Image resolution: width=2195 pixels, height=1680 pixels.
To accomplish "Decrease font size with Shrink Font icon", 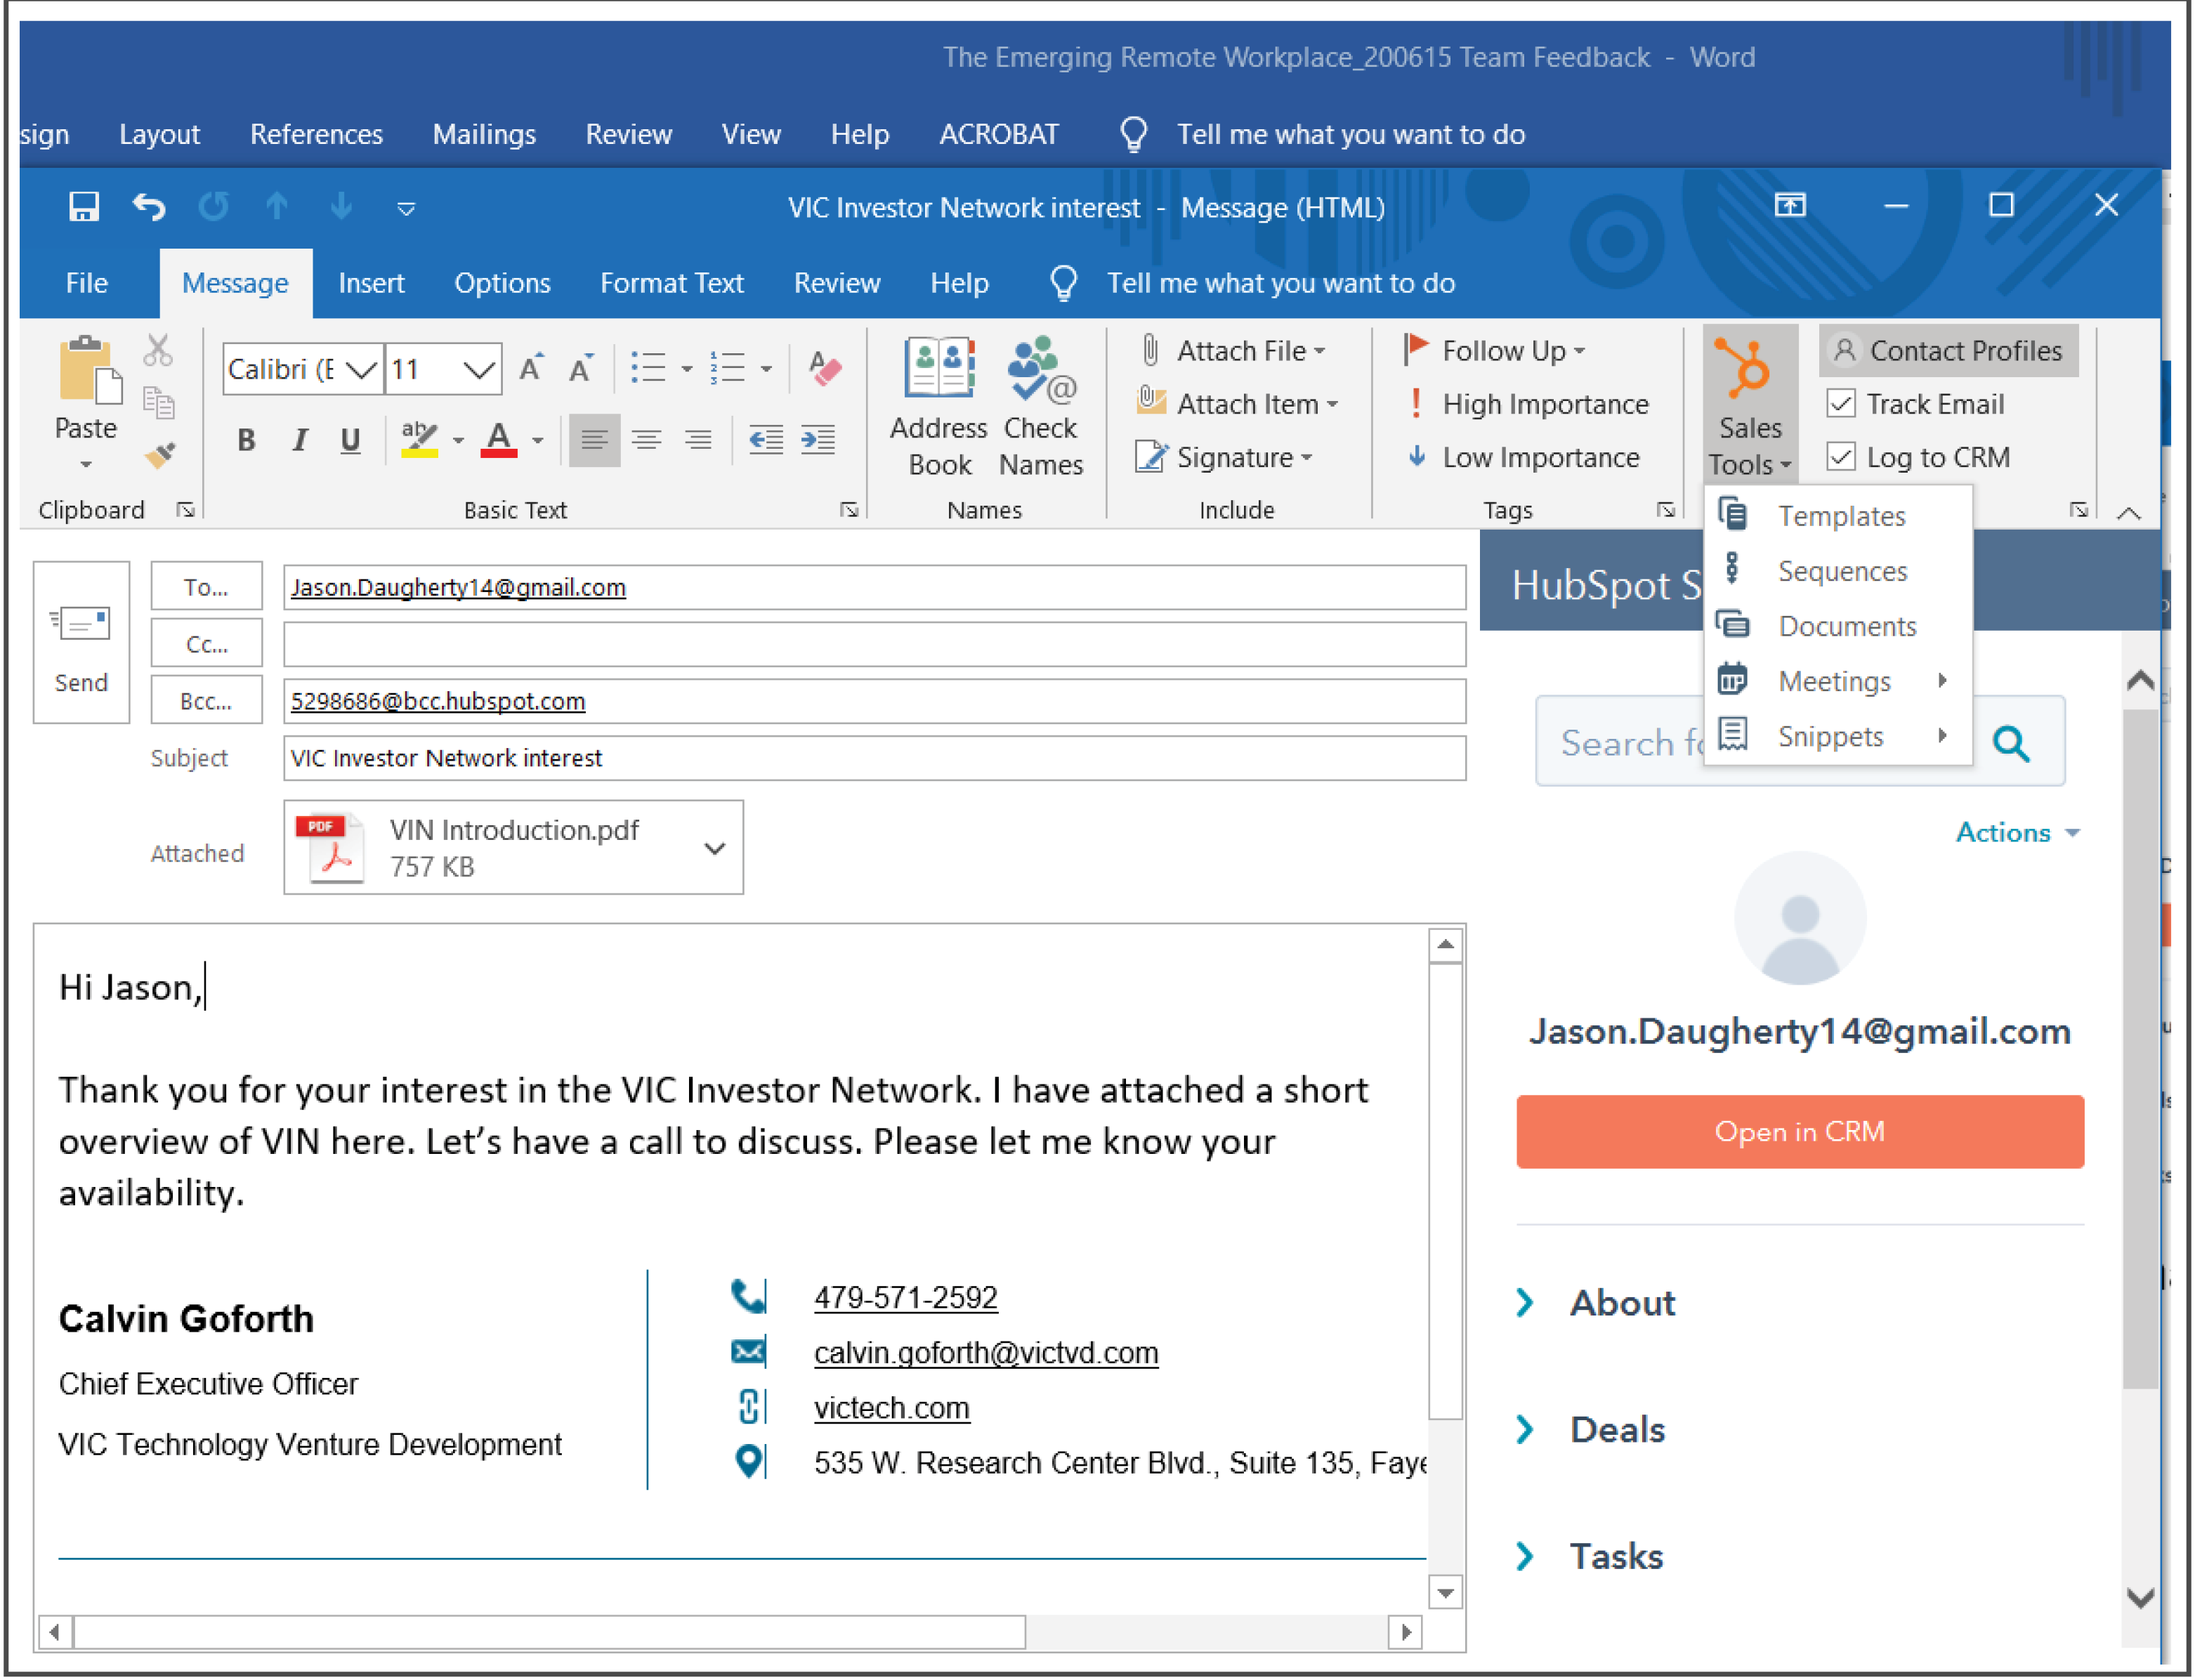I will tap(581, 369).
